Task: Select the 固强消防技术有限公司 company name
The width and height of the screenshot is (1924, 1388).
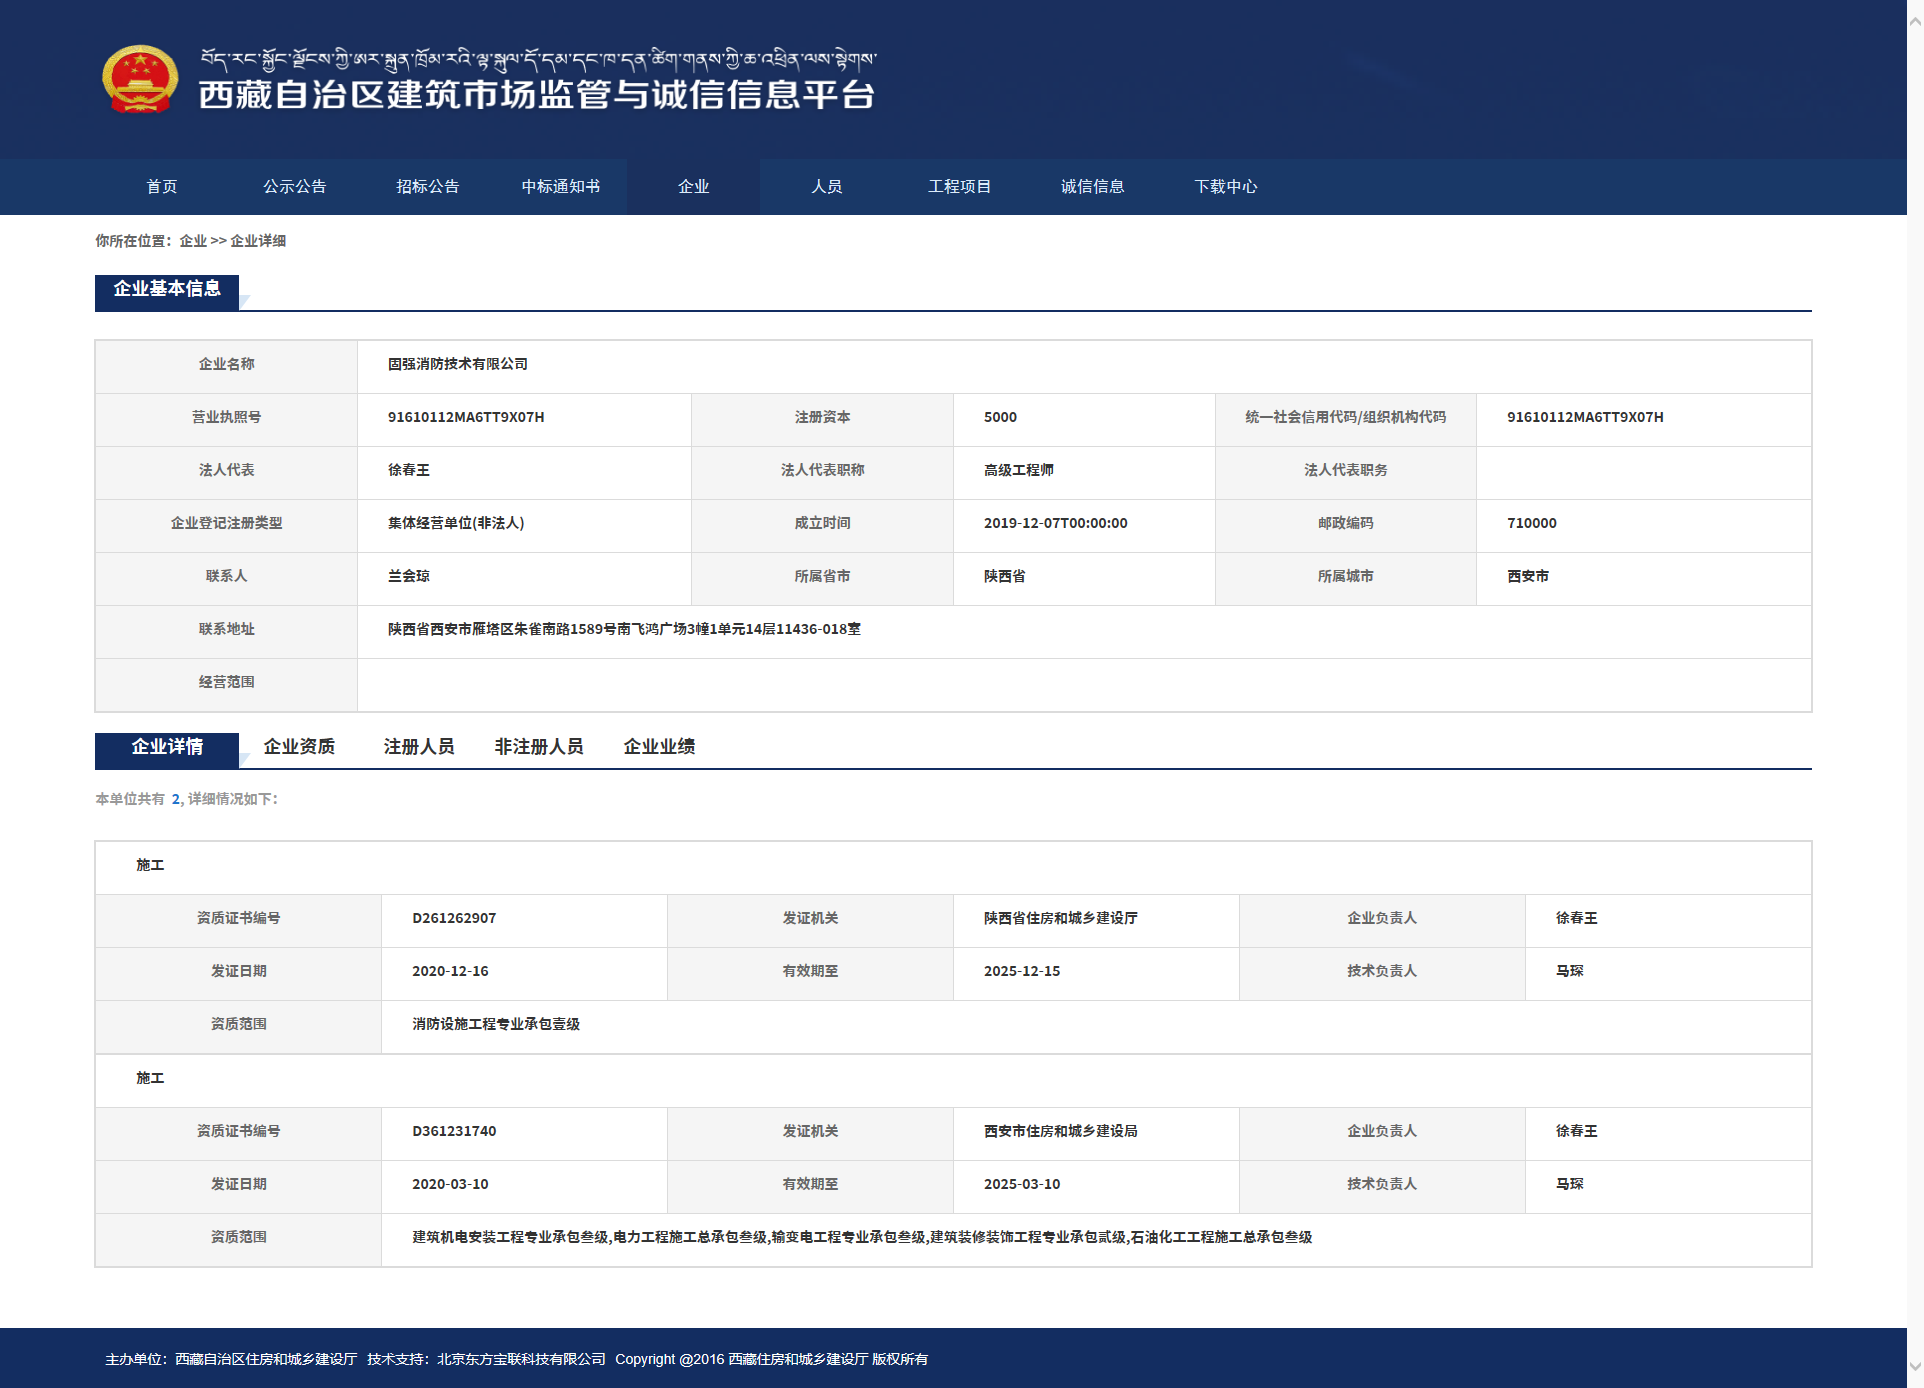Action: pyautogui.click(x=455, y=364)
